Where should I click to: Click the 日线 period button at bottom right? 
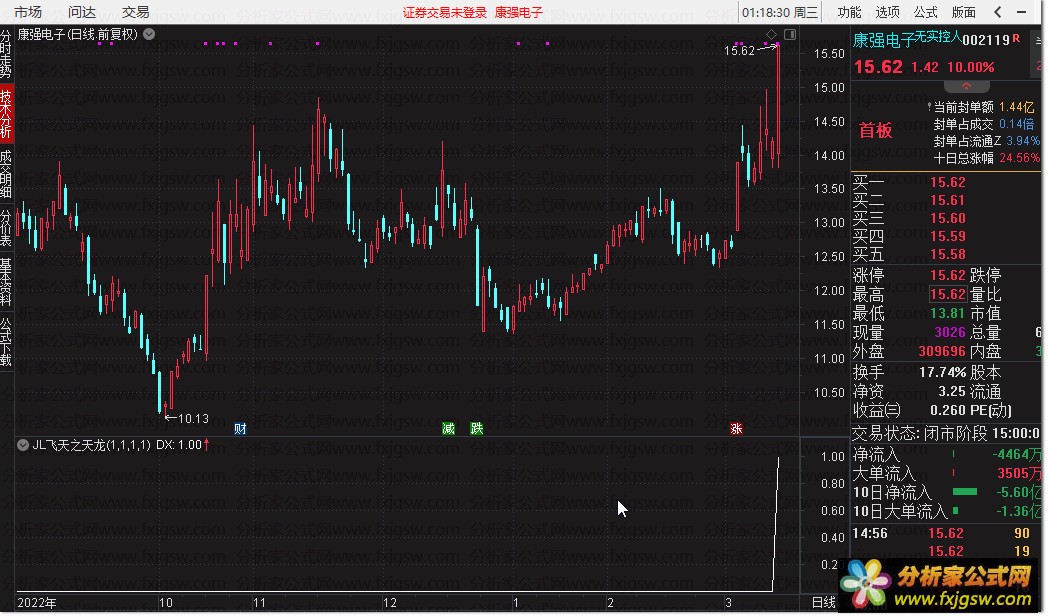(x=823, y=603)
